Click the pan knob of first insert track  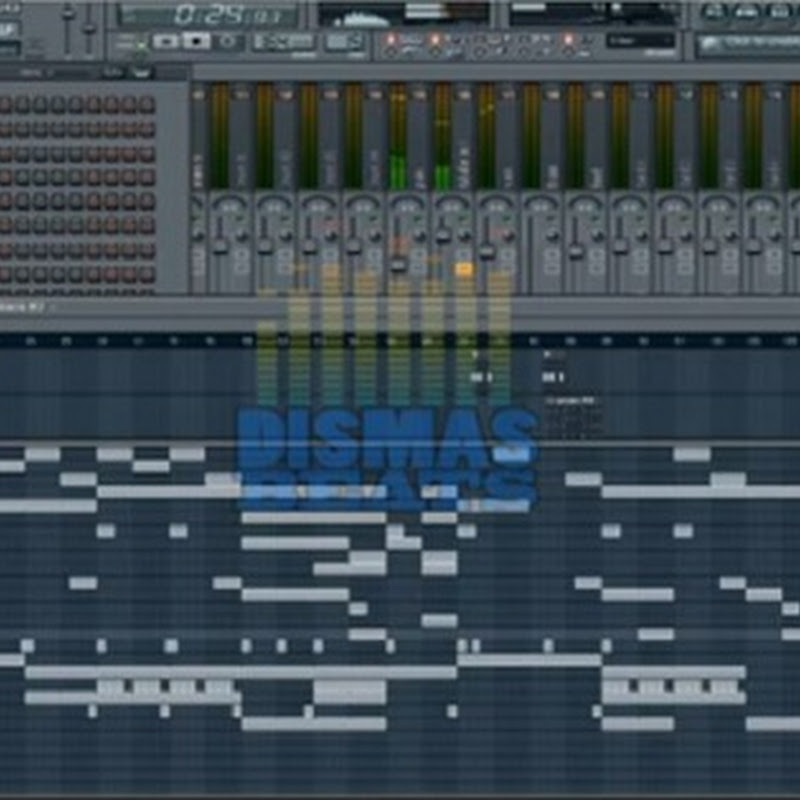228,206
